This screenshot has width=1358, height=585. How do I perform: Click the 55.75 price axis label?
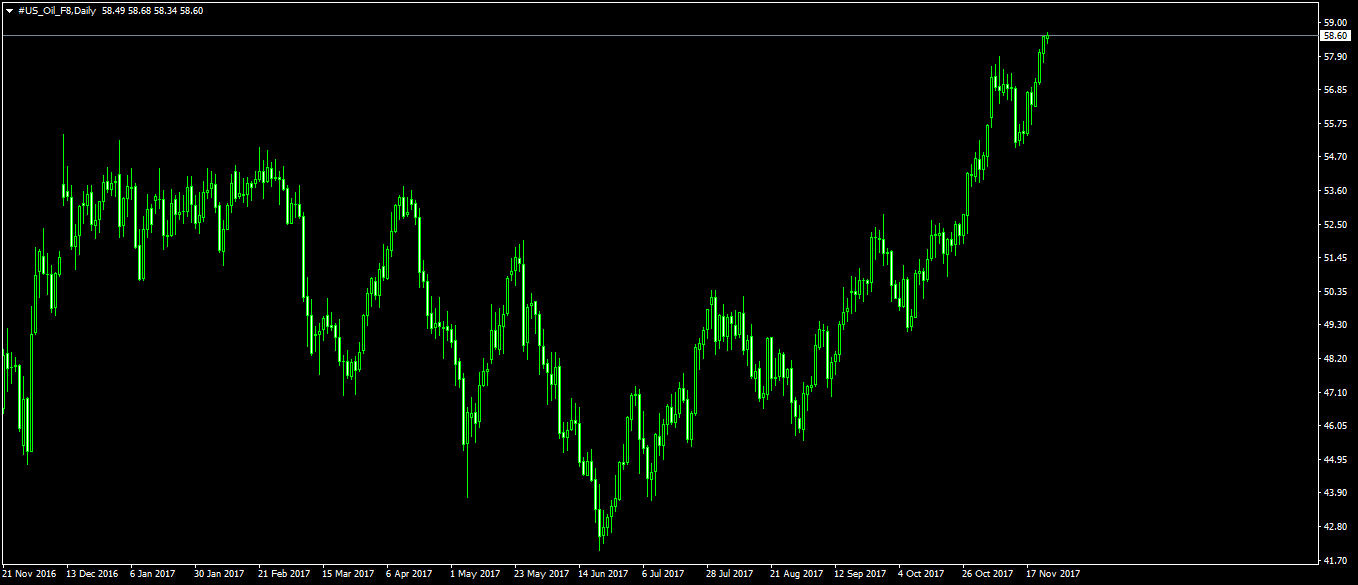[1335, 124]
